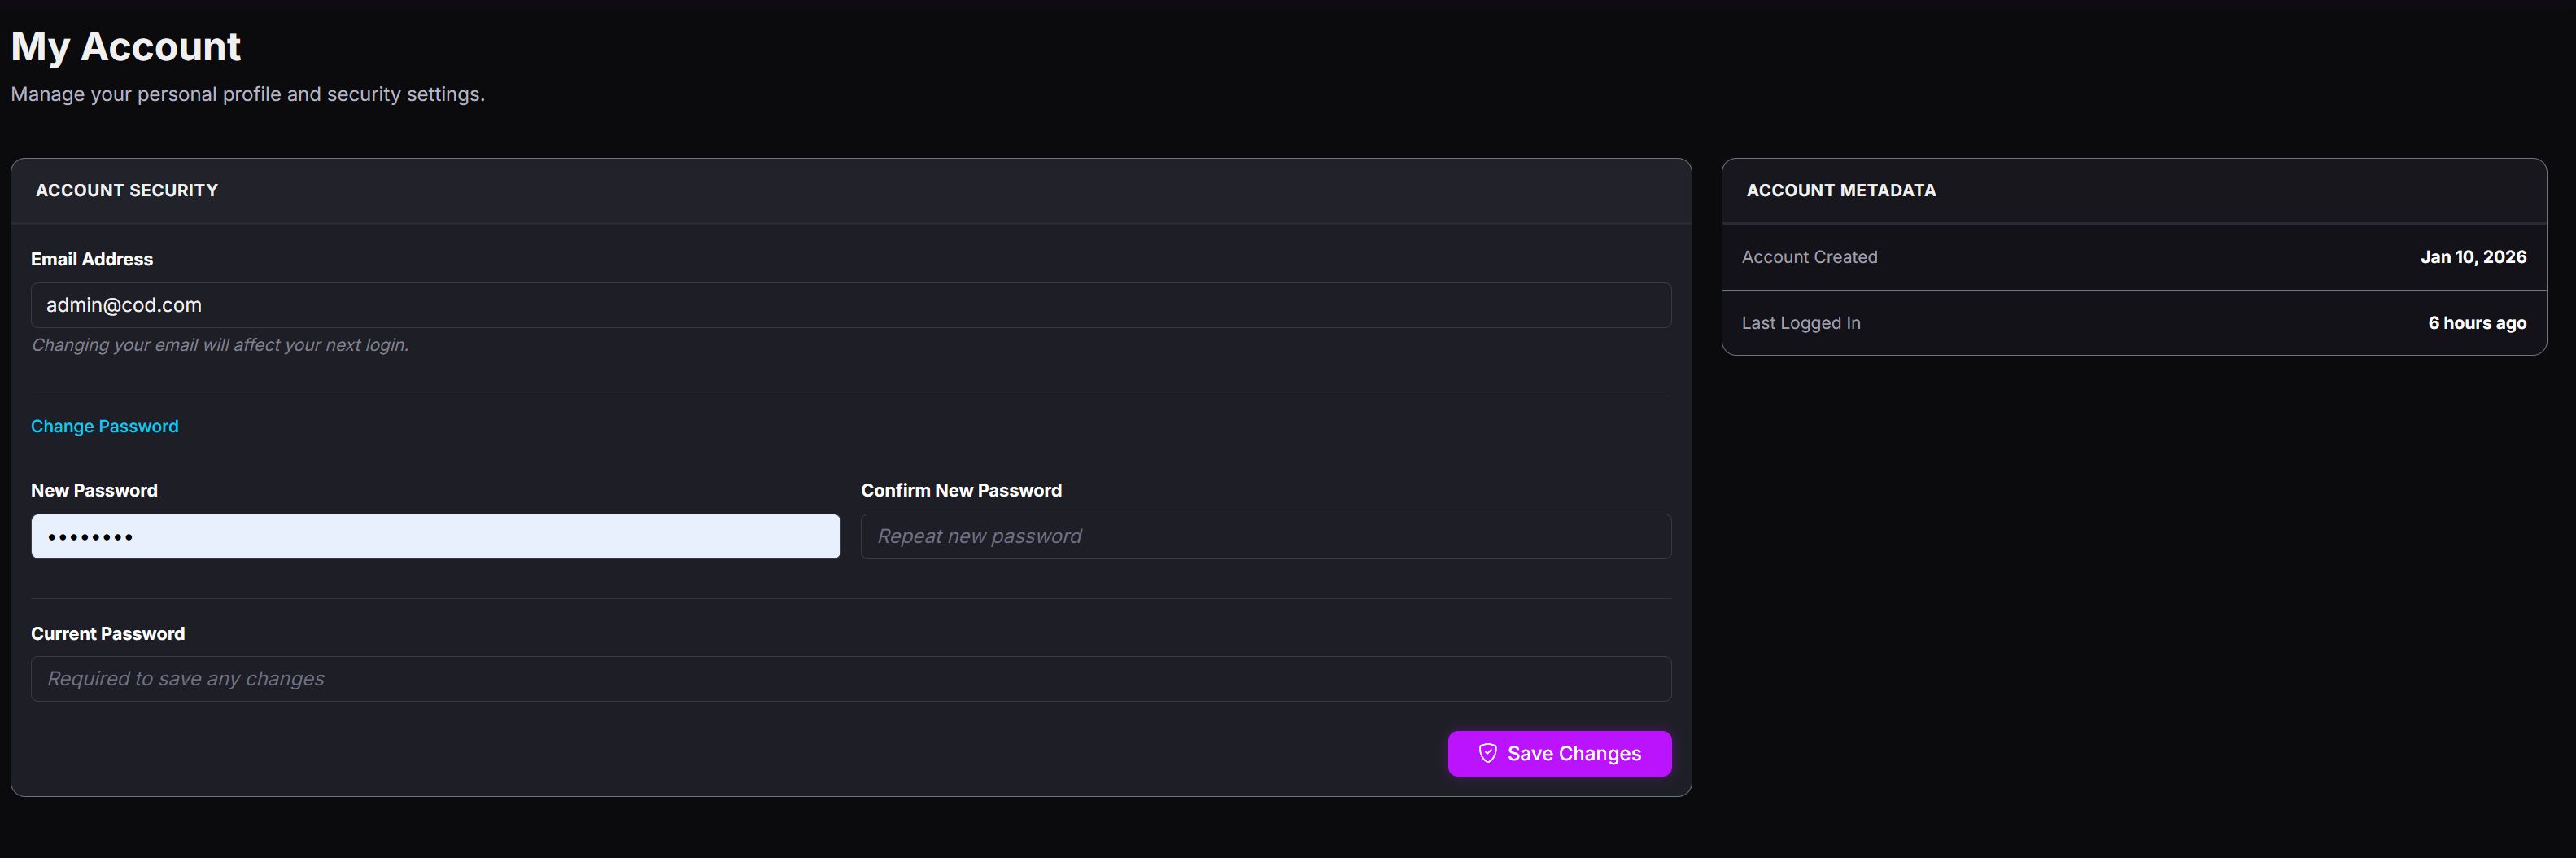
Task: Click the New Password label
Action: [94, 490]
